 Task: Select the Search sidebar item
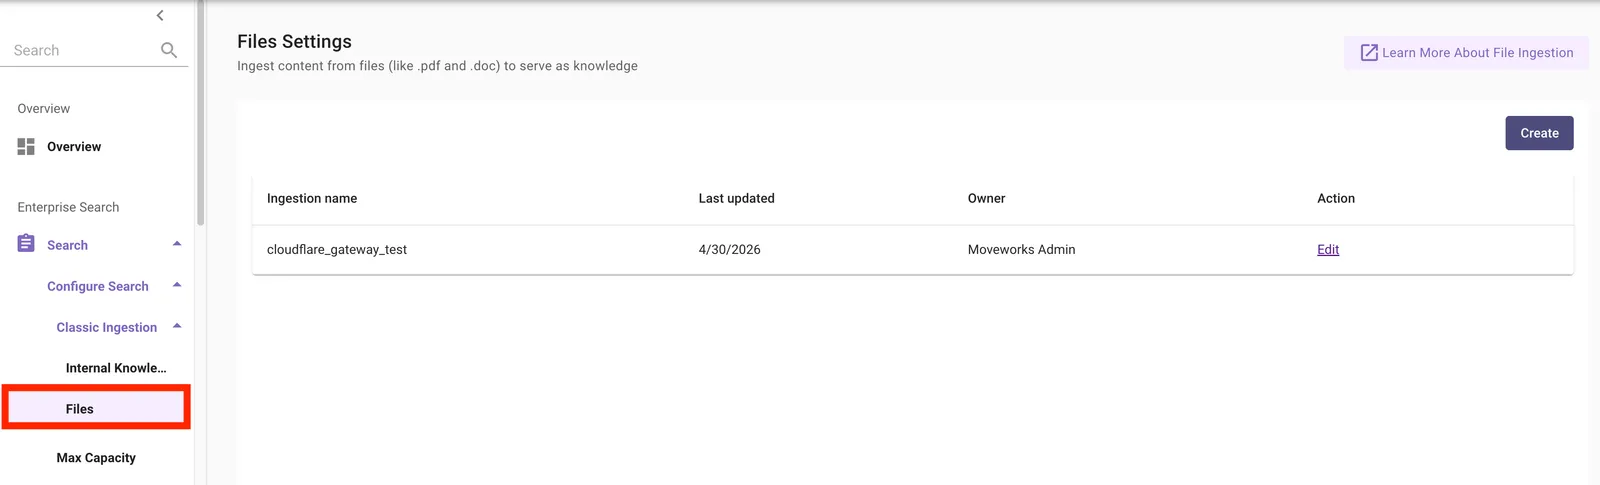pyautogui.click(x=67, y=245)
